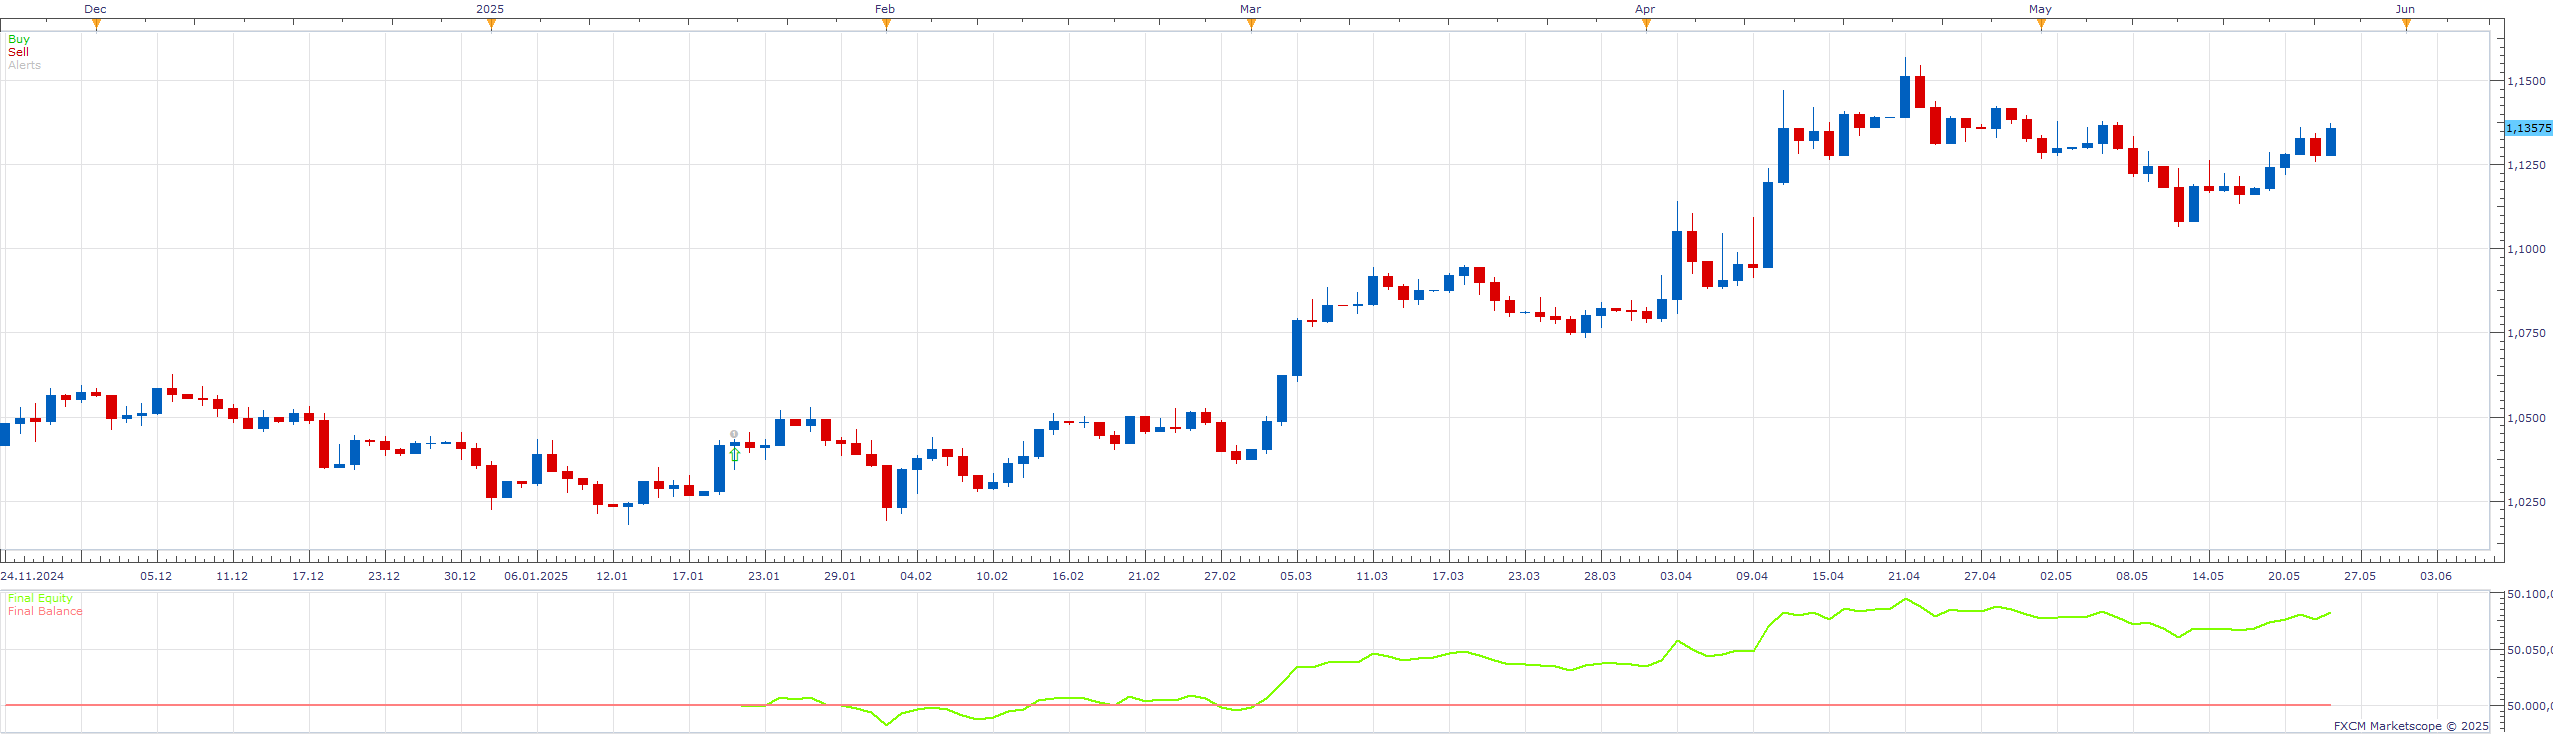Click the 17.03 date axis label
Image resolution: width=2555 pixels, height=734 pixels.
(x=1448, y=576)
